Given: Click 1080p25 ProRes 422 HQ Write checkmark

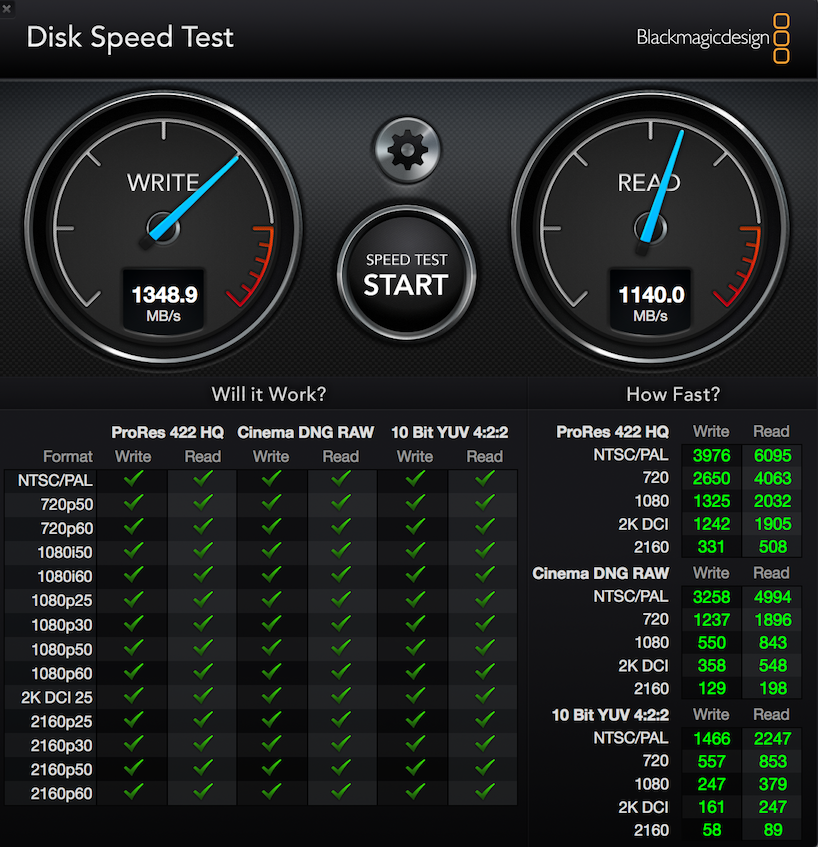Looking at the screenshot, I should (133, 599).
